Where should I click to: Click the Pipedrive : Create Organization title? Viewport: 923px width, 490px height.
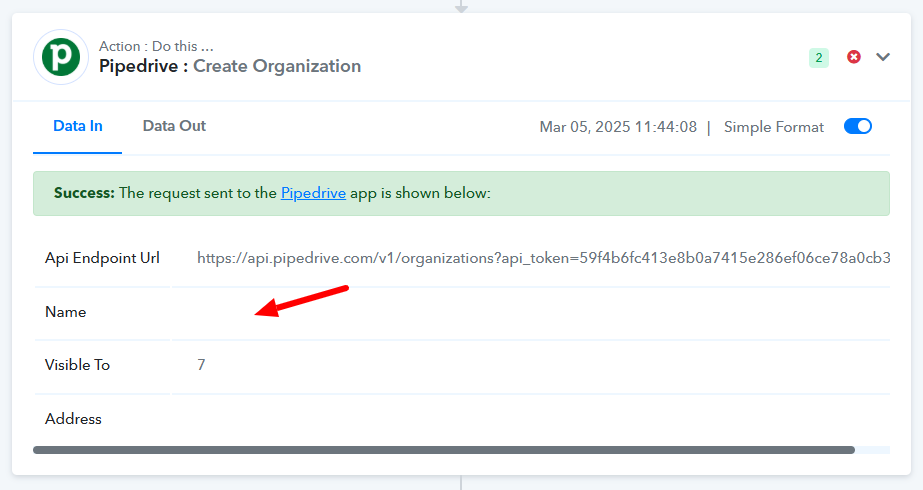[x=230, y=66]
